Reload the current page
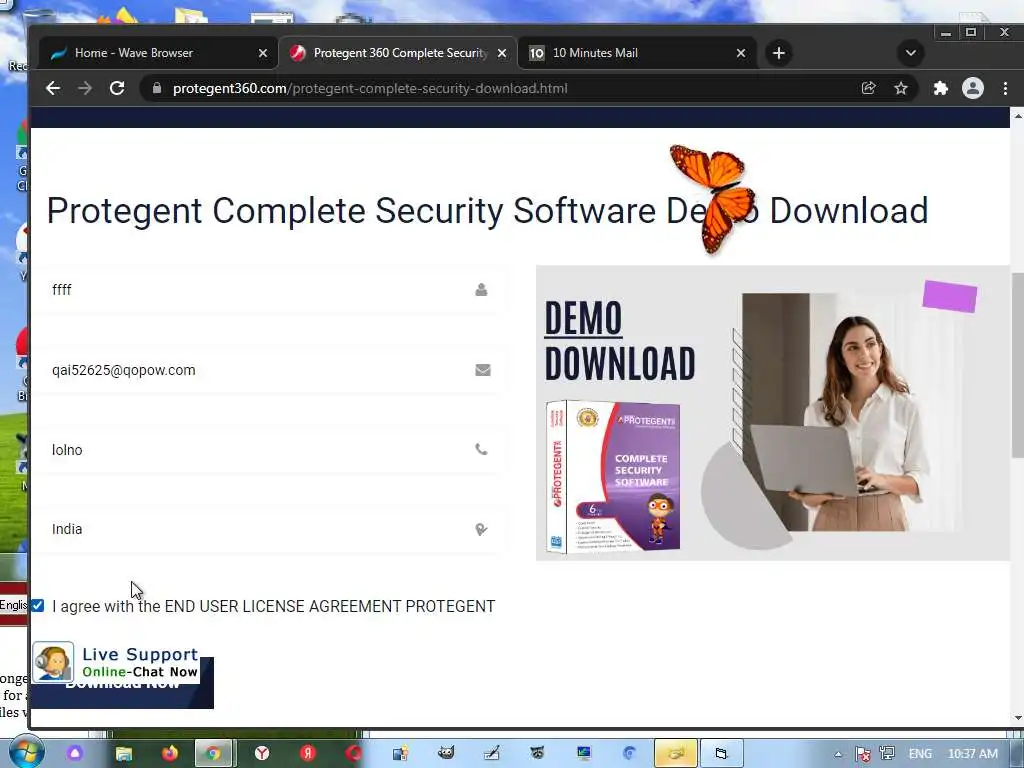Viewport: 1024px width, 768px height. (117, 88)
